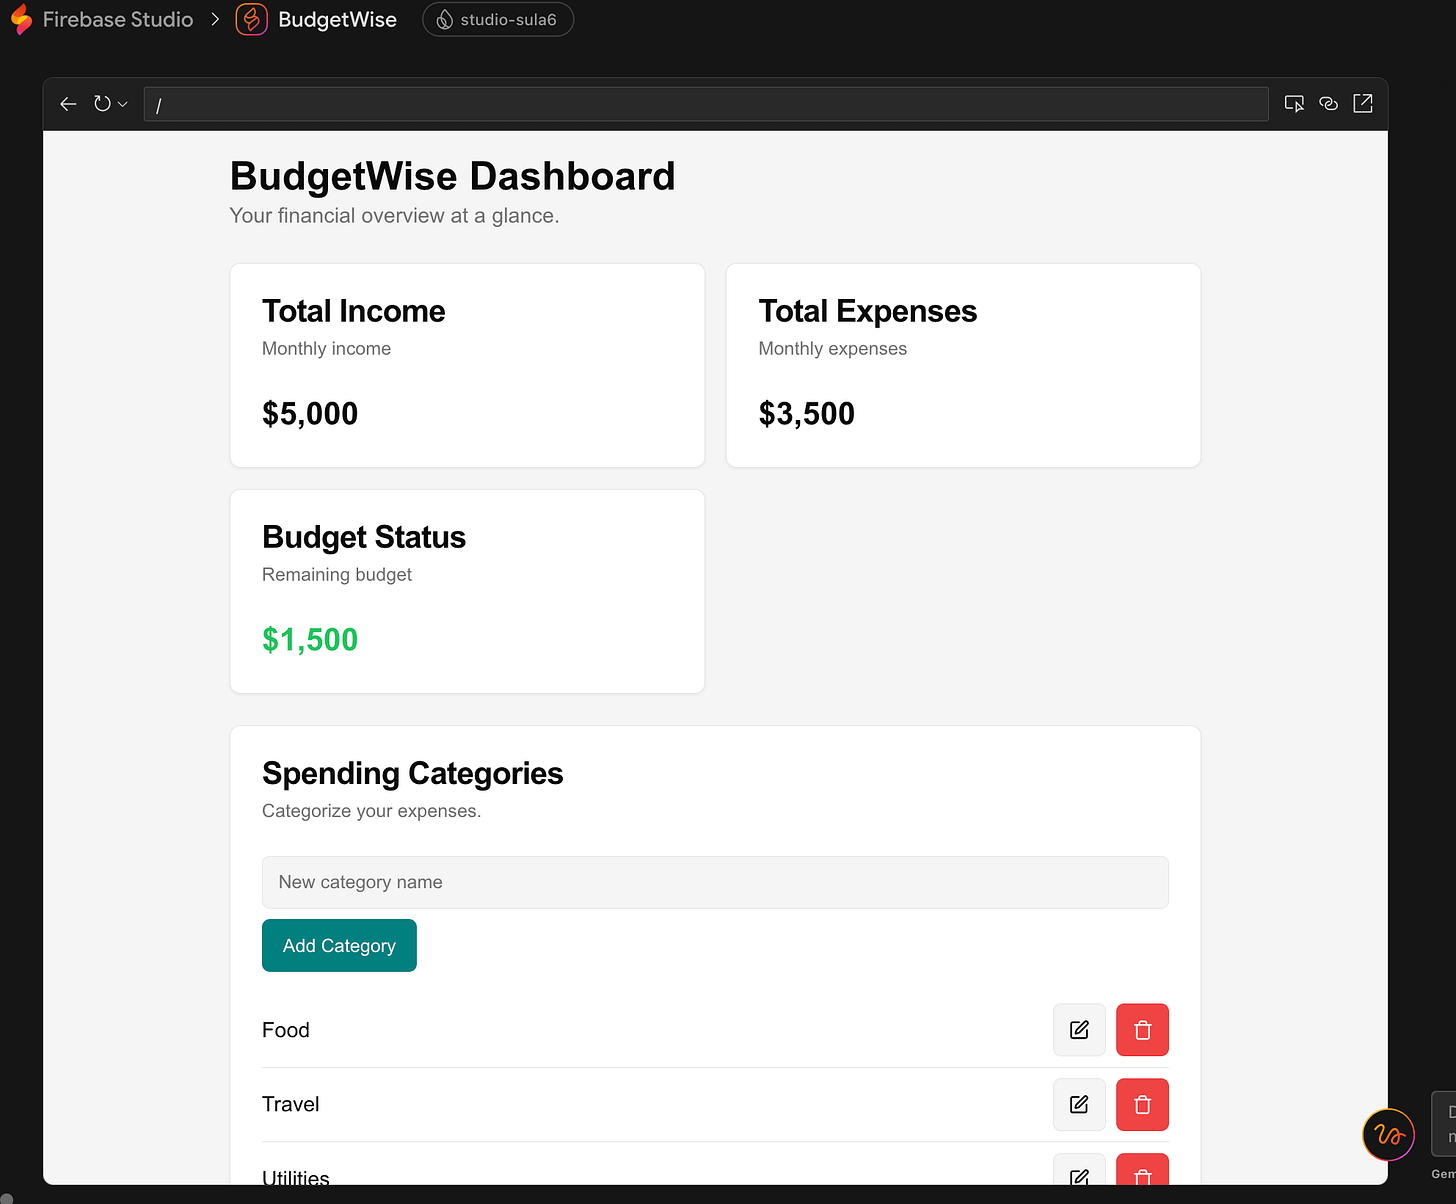1456x1204 pixels.
Task: Delete the Utilities category
Action: (x=1142, y=1170)
